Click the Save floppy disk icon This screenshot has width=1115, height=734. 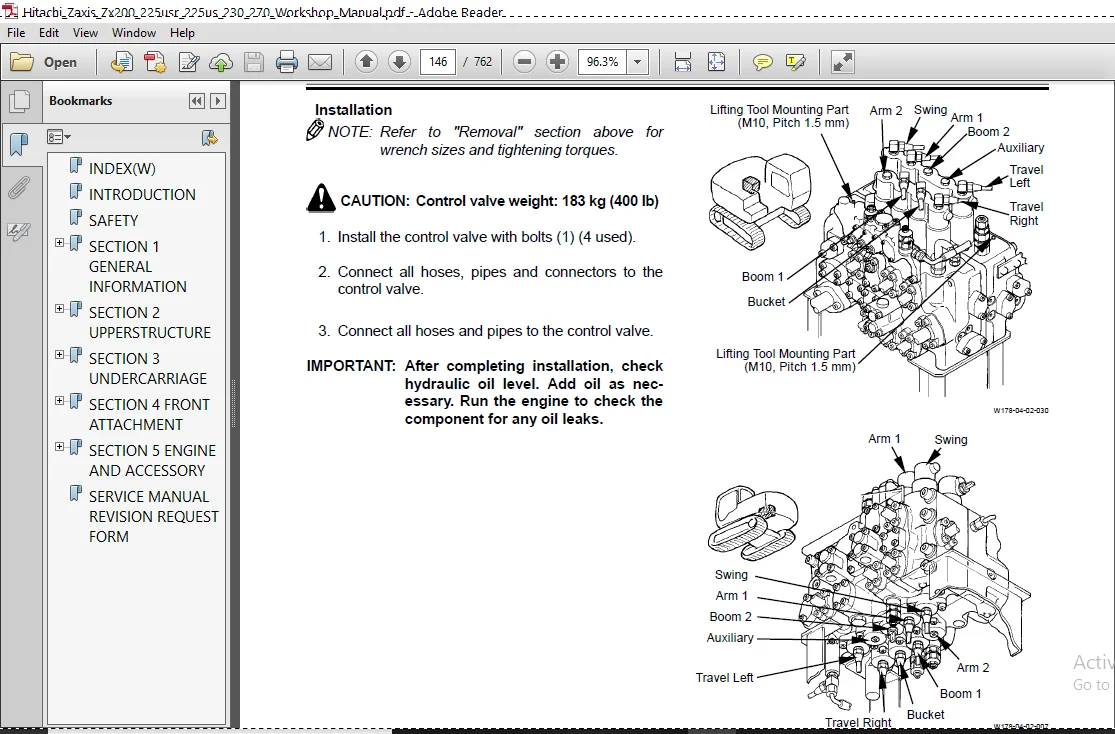tap(254, 63)
